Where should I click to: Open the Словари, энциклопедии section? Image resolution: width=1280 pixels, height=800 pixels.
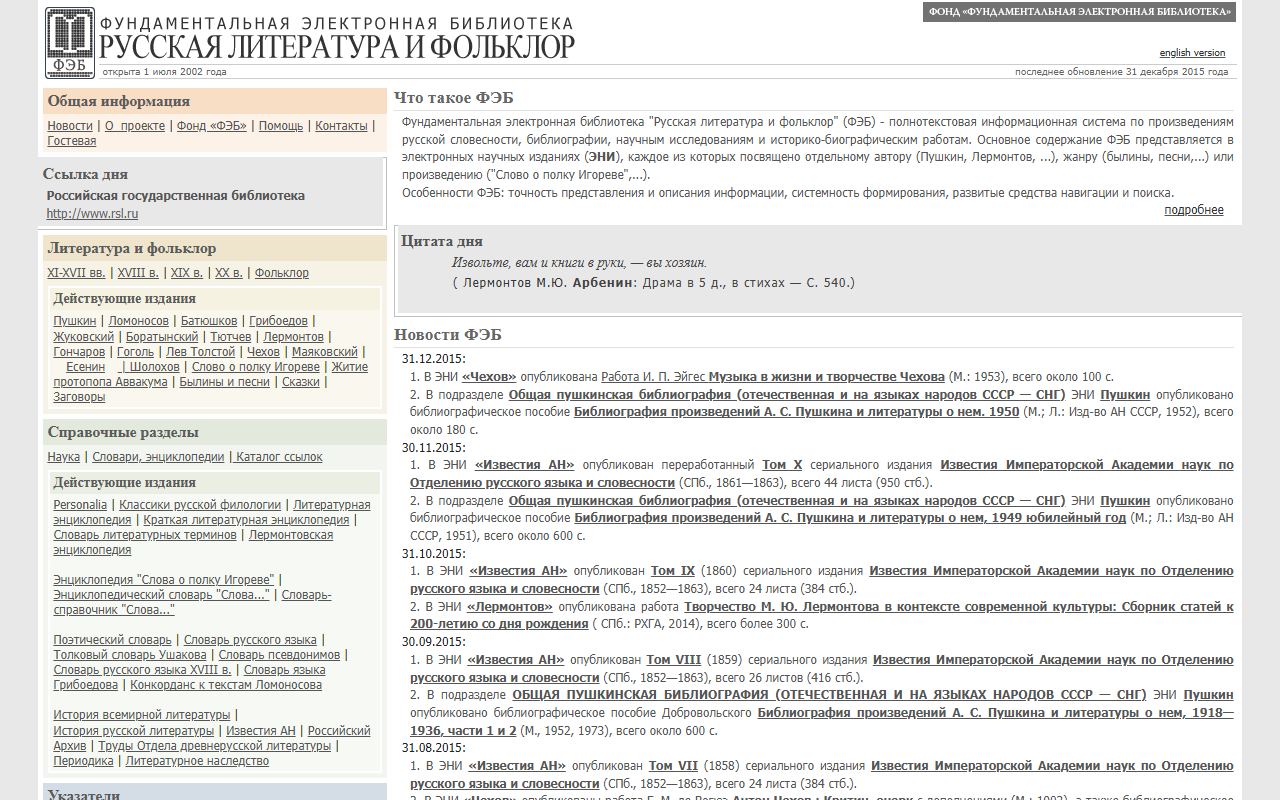(158, 457)
